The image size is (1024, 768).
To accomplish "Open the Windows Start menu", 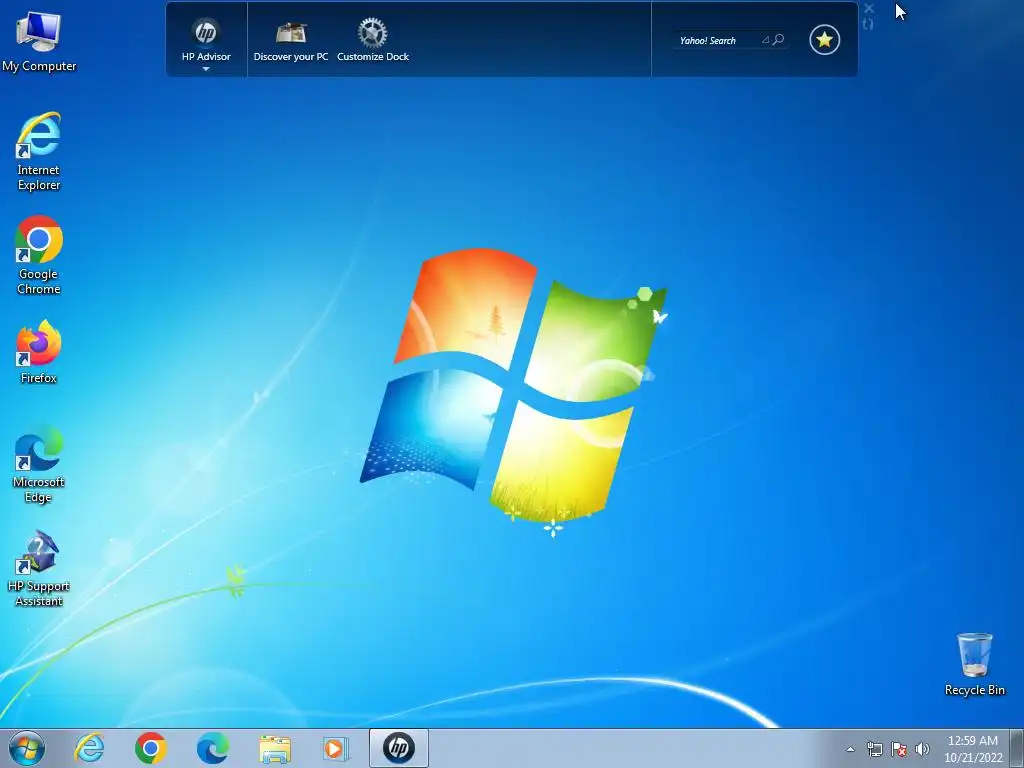I will pyautogui.click(x=27, y=748).
